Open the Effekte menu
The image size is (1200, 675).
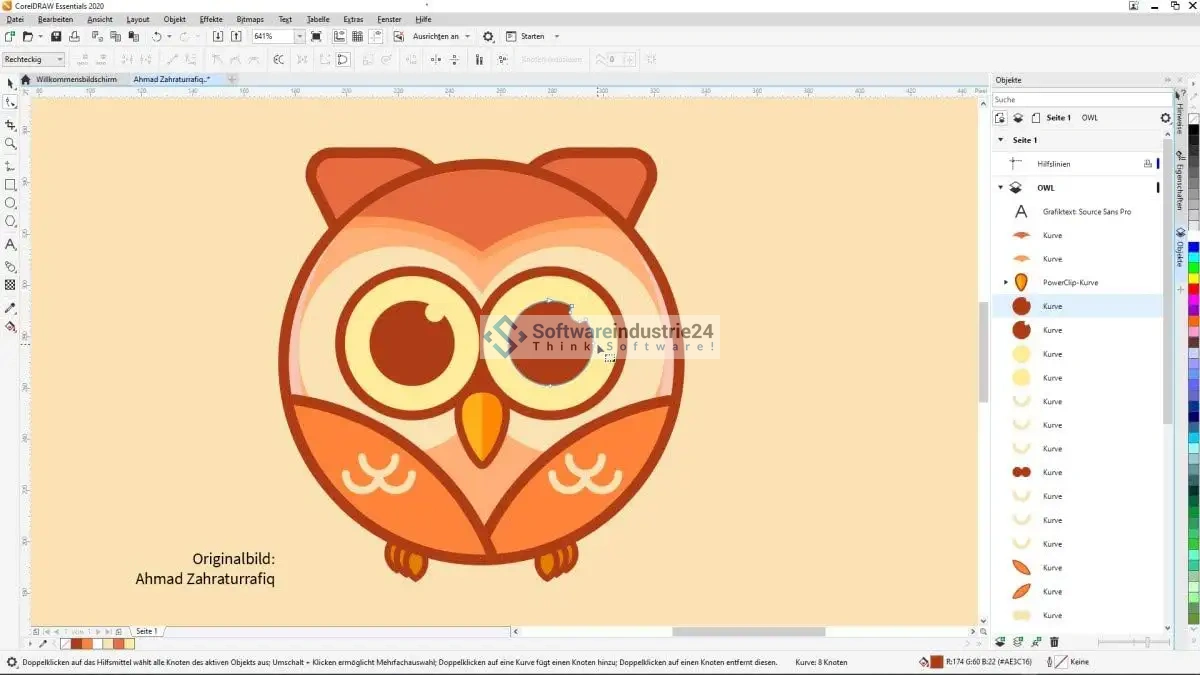point(211,19)
